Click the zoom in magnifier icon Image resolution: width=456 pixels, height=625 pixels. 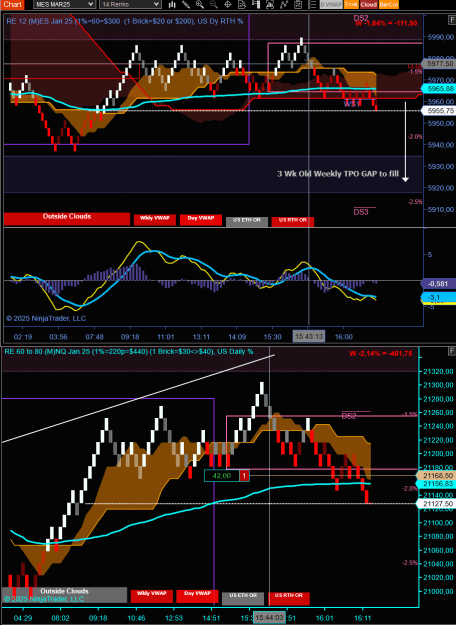200,4
